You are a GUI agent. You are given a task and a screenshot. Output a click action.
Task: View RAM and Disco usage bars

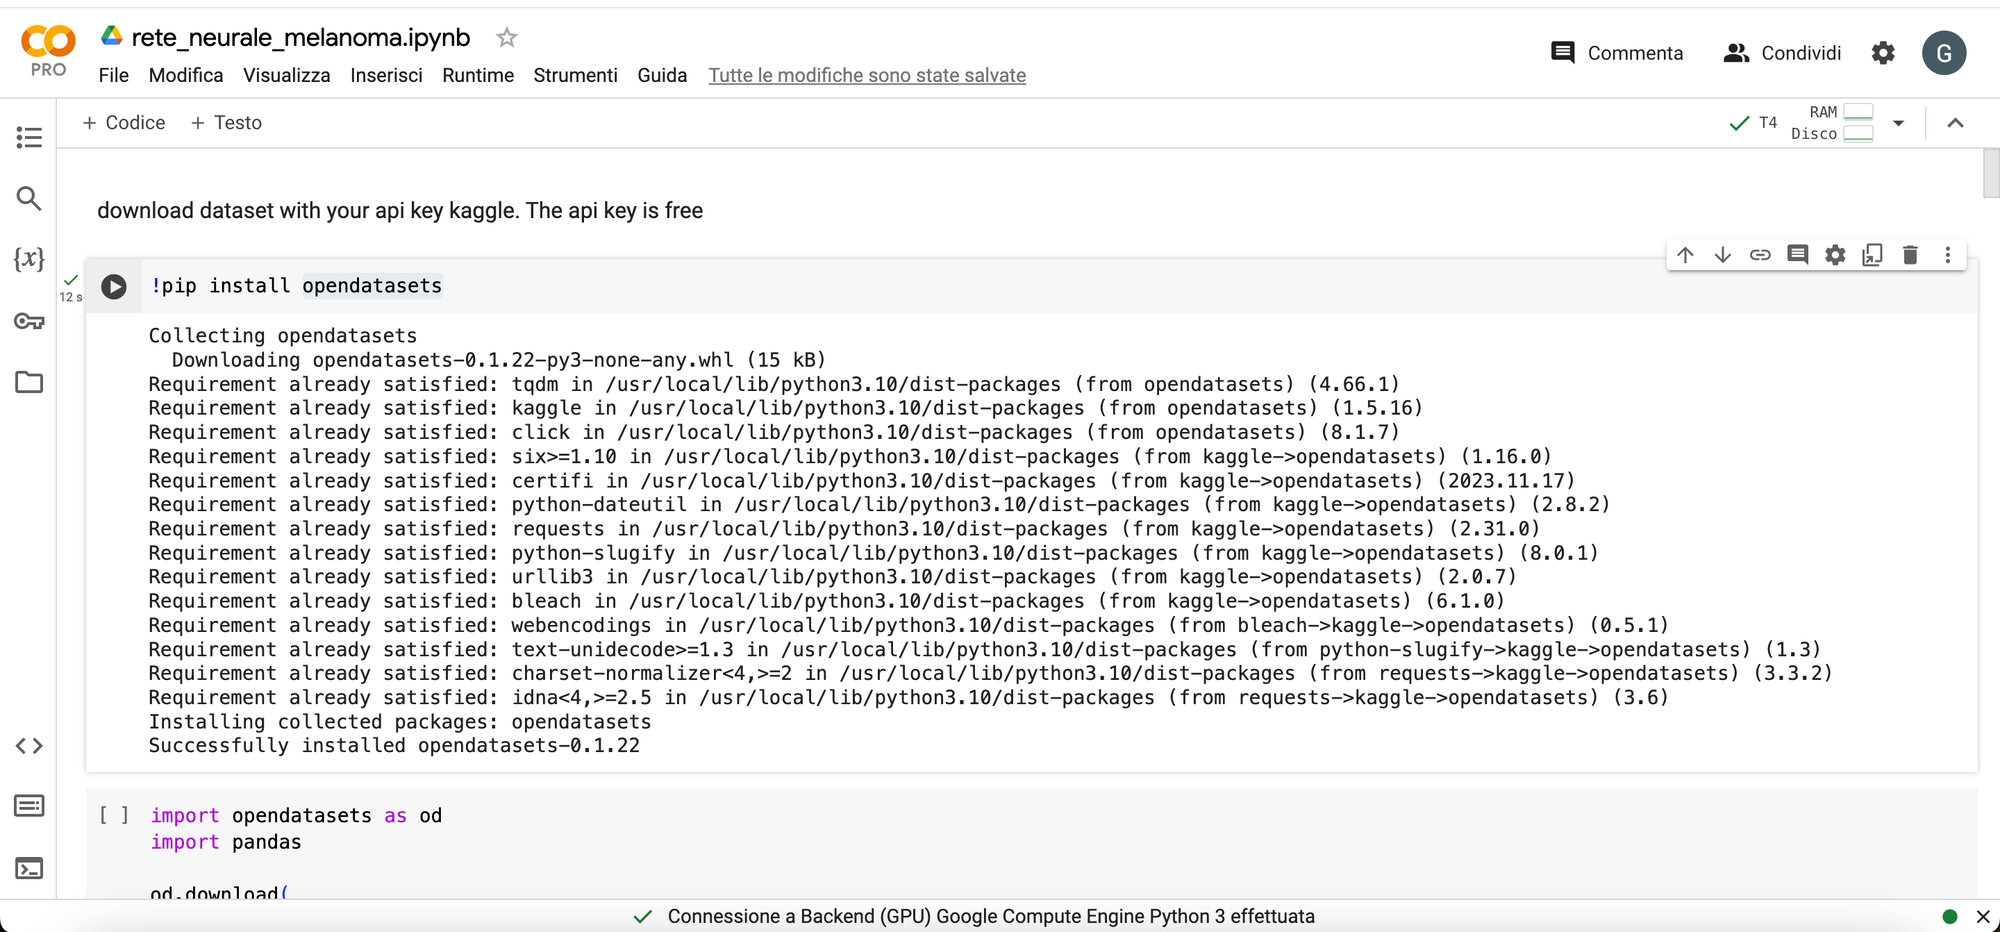click(x=1832, y=123)
